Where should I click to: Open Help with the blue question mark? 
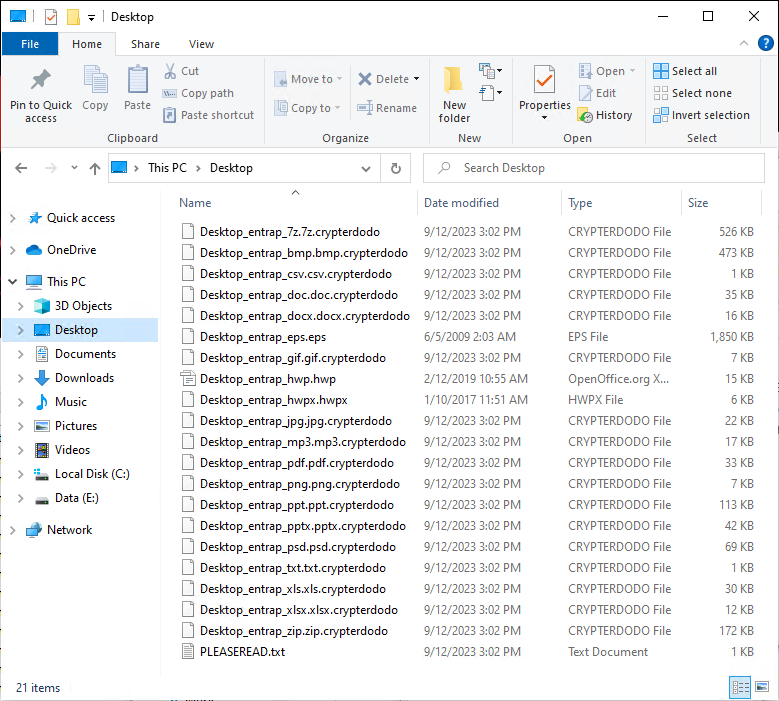(x=766, y=43)
